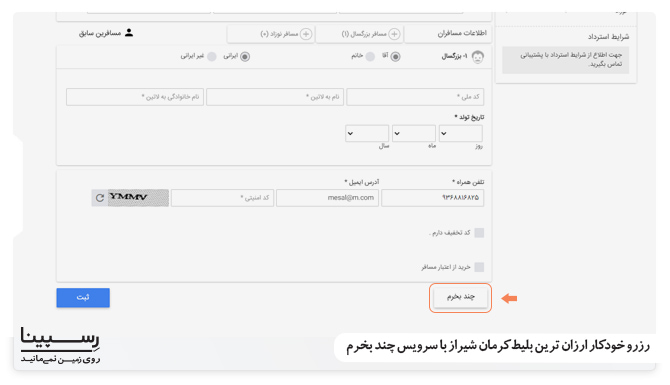Open the روز birth day dropdown

tap(461, 133)
